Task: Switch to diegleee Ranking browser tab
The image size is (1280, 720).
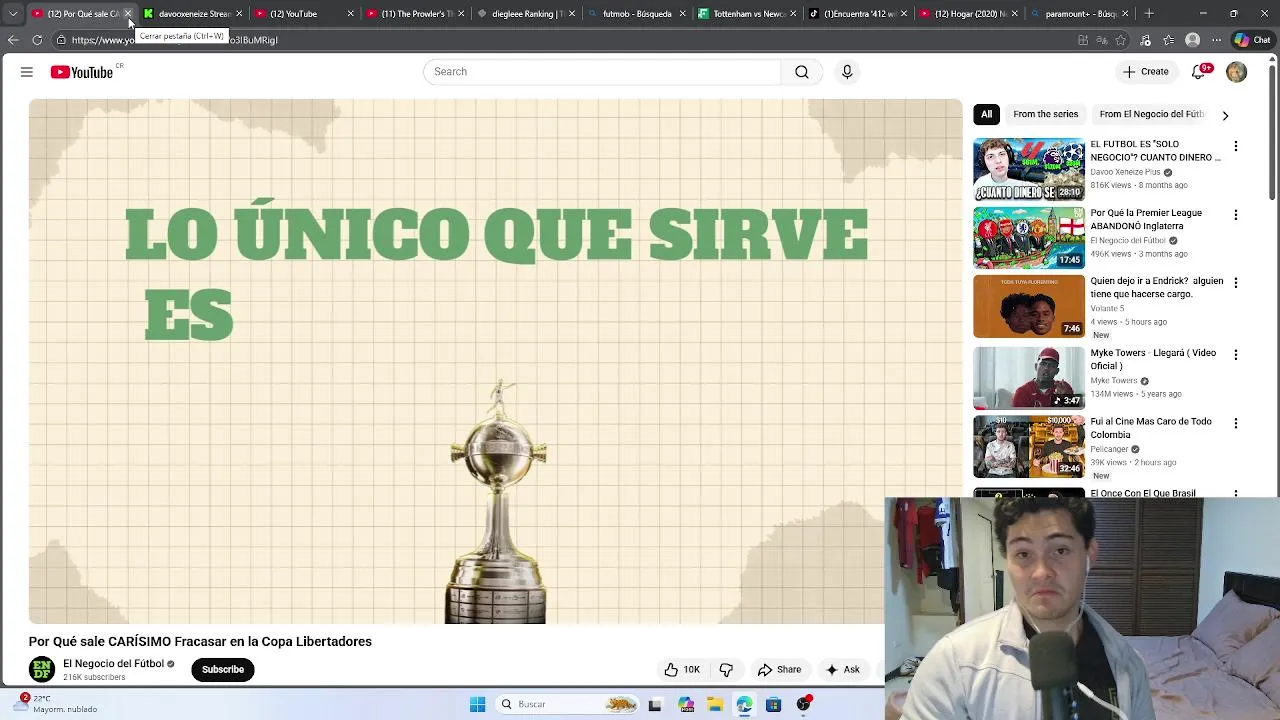Action: [525, 14]
